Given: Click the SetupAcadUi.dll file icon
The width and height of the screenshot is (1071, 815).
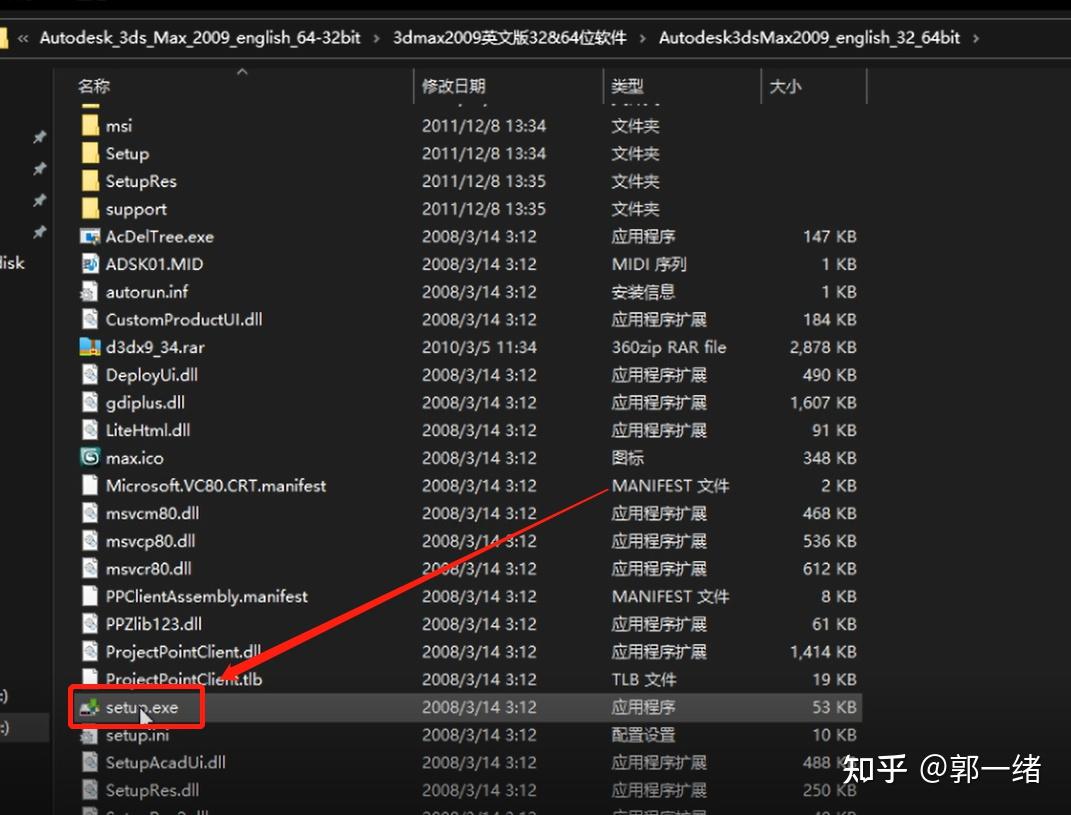Looking at the screenshot, I should click(89, 762).
